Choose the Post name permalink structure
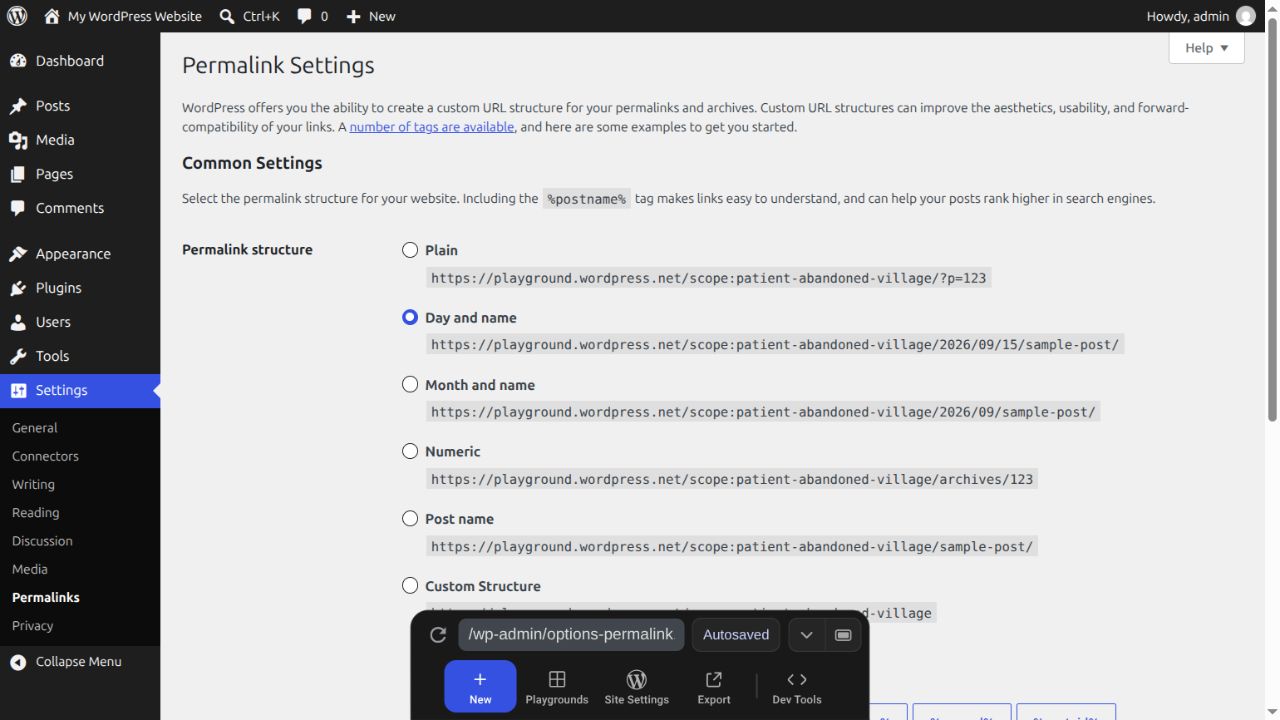The image size is (1280, 720). pos(410,518)
